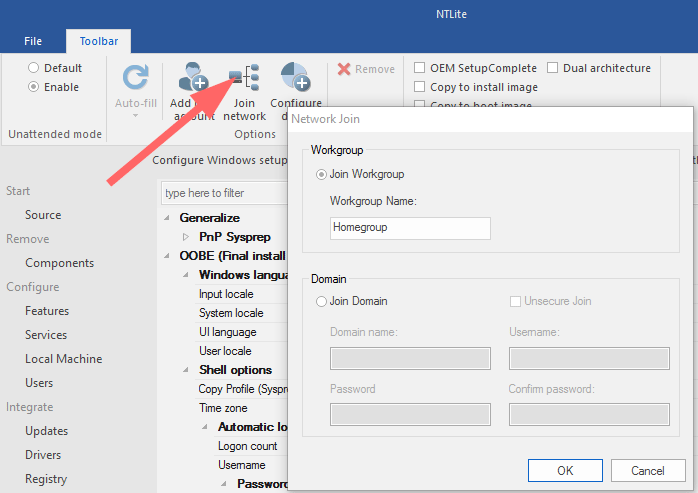The height and width of the screenshot is (493, 698).
Task: Open the Users page in sidebar
Action: tap(39, 383)
